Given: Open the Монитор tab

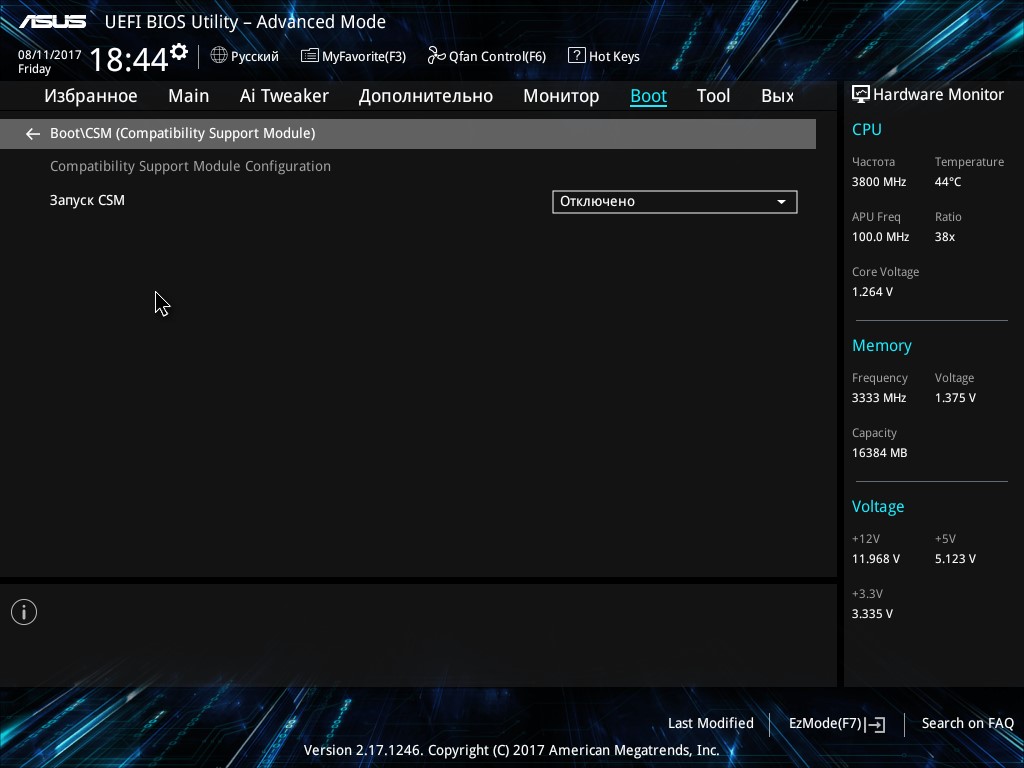Looking at the screenshot, I should coord(561,96).
